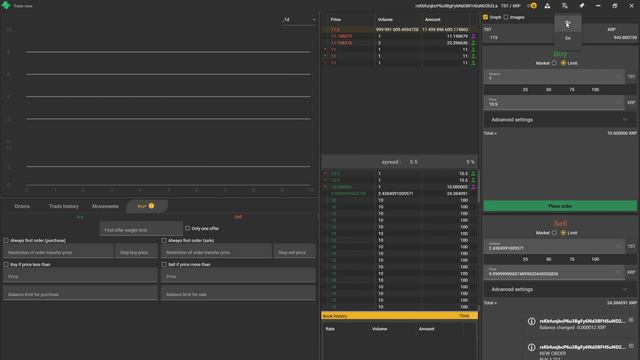
Task: Dismiss the NEW ORDER notification
Action: pyautogui.click(x=631, y=346)
